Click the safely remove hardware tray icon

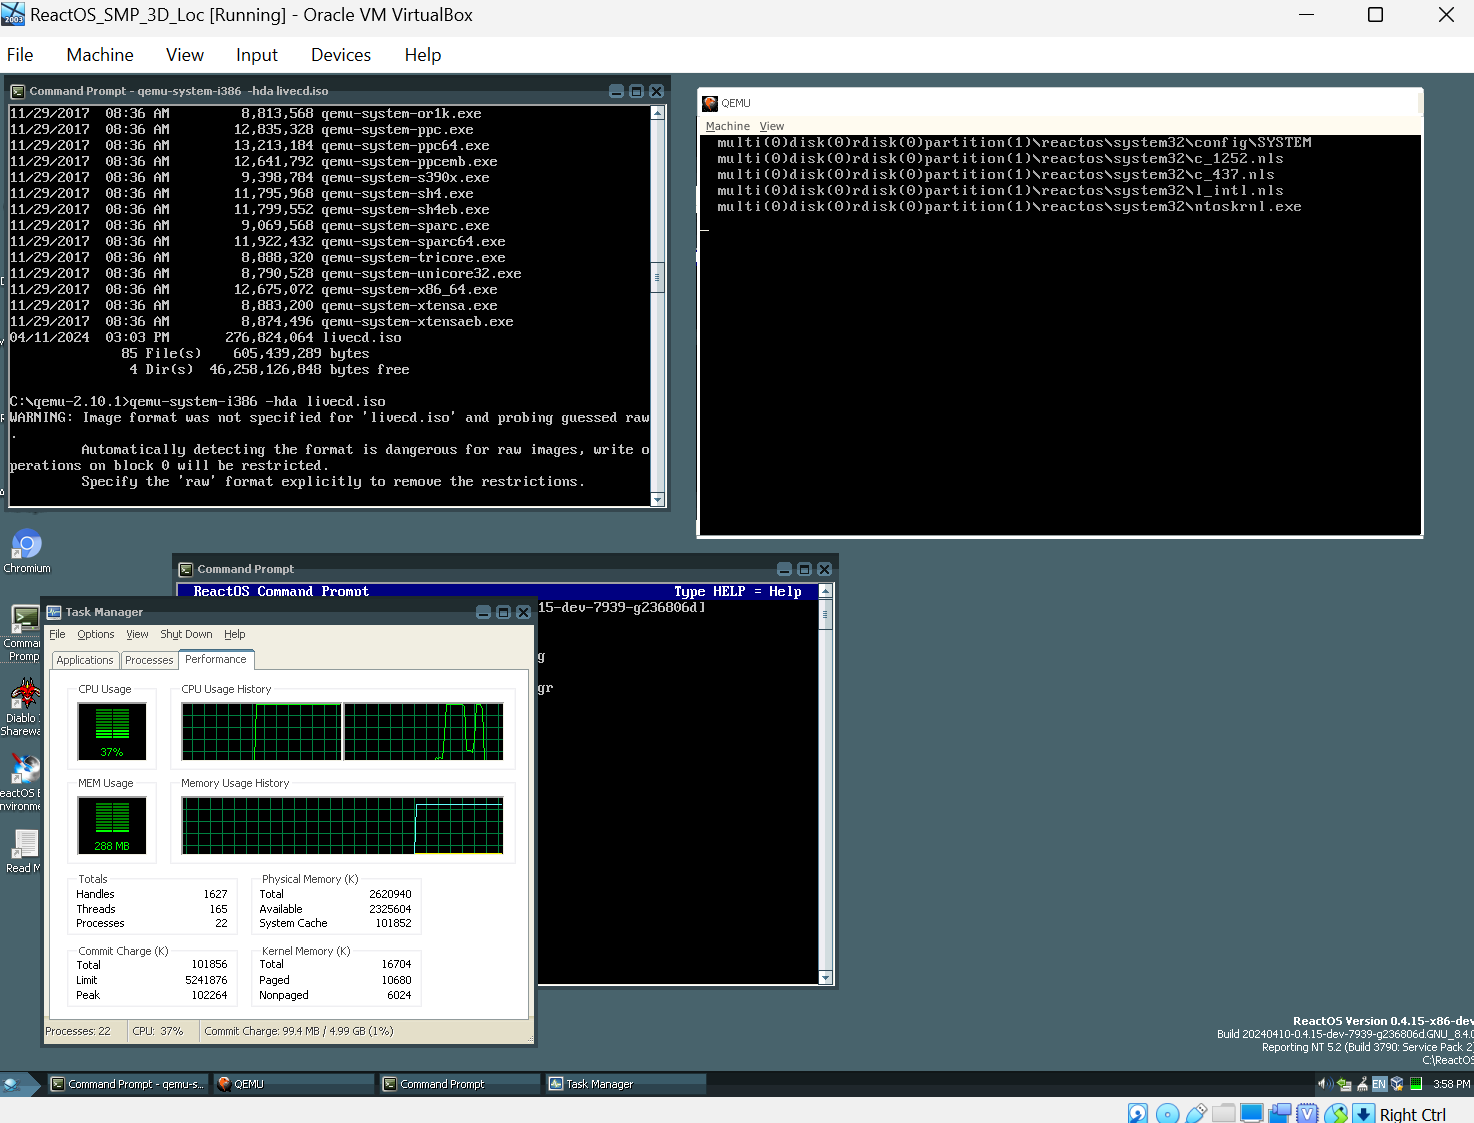pos(1362,1084)
